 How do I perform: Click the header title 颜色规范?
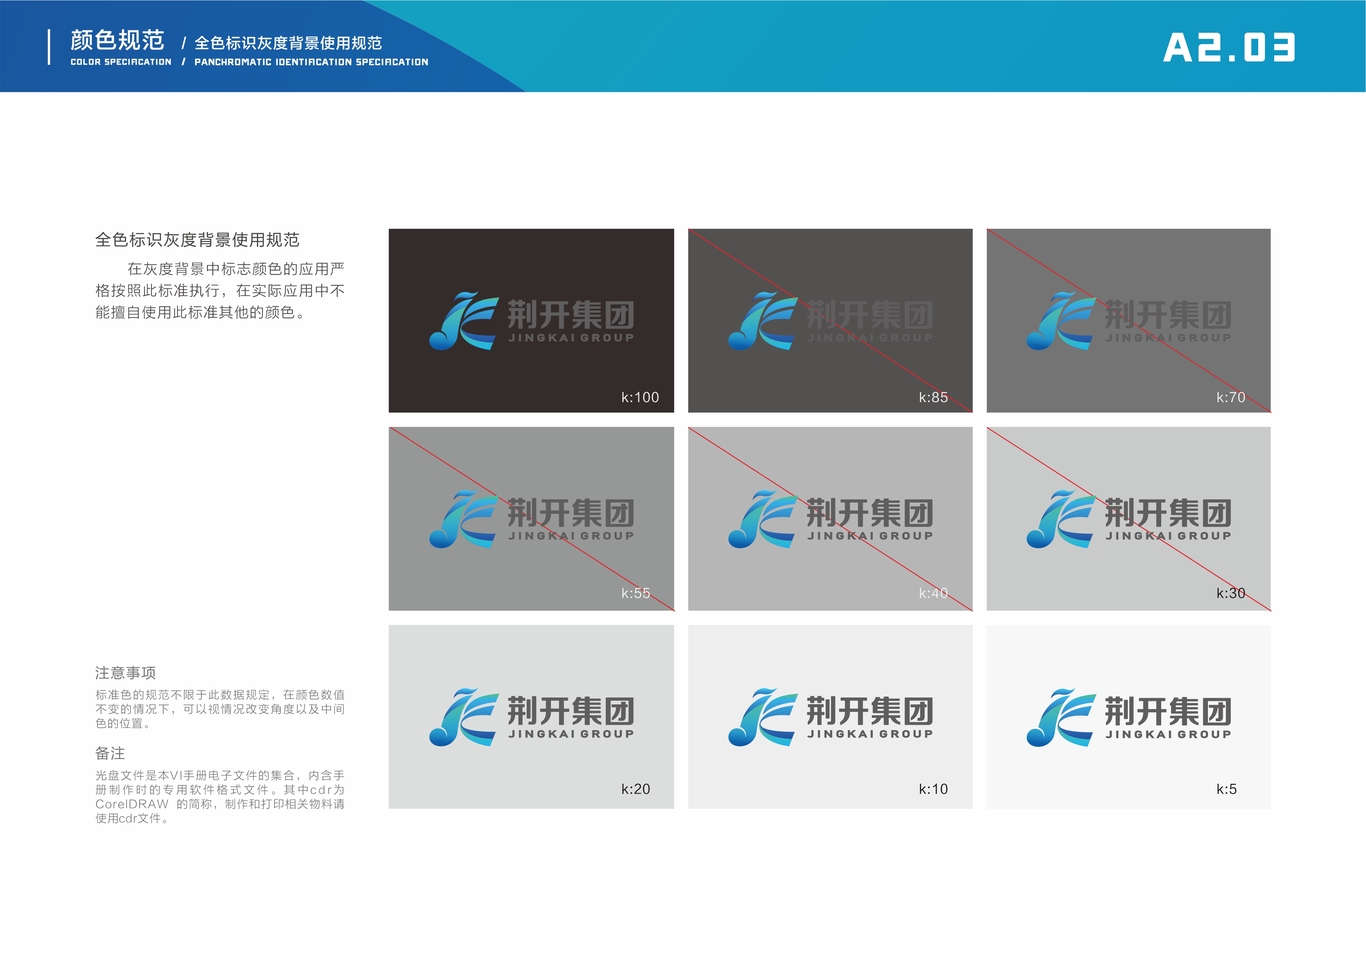point(117,40)
